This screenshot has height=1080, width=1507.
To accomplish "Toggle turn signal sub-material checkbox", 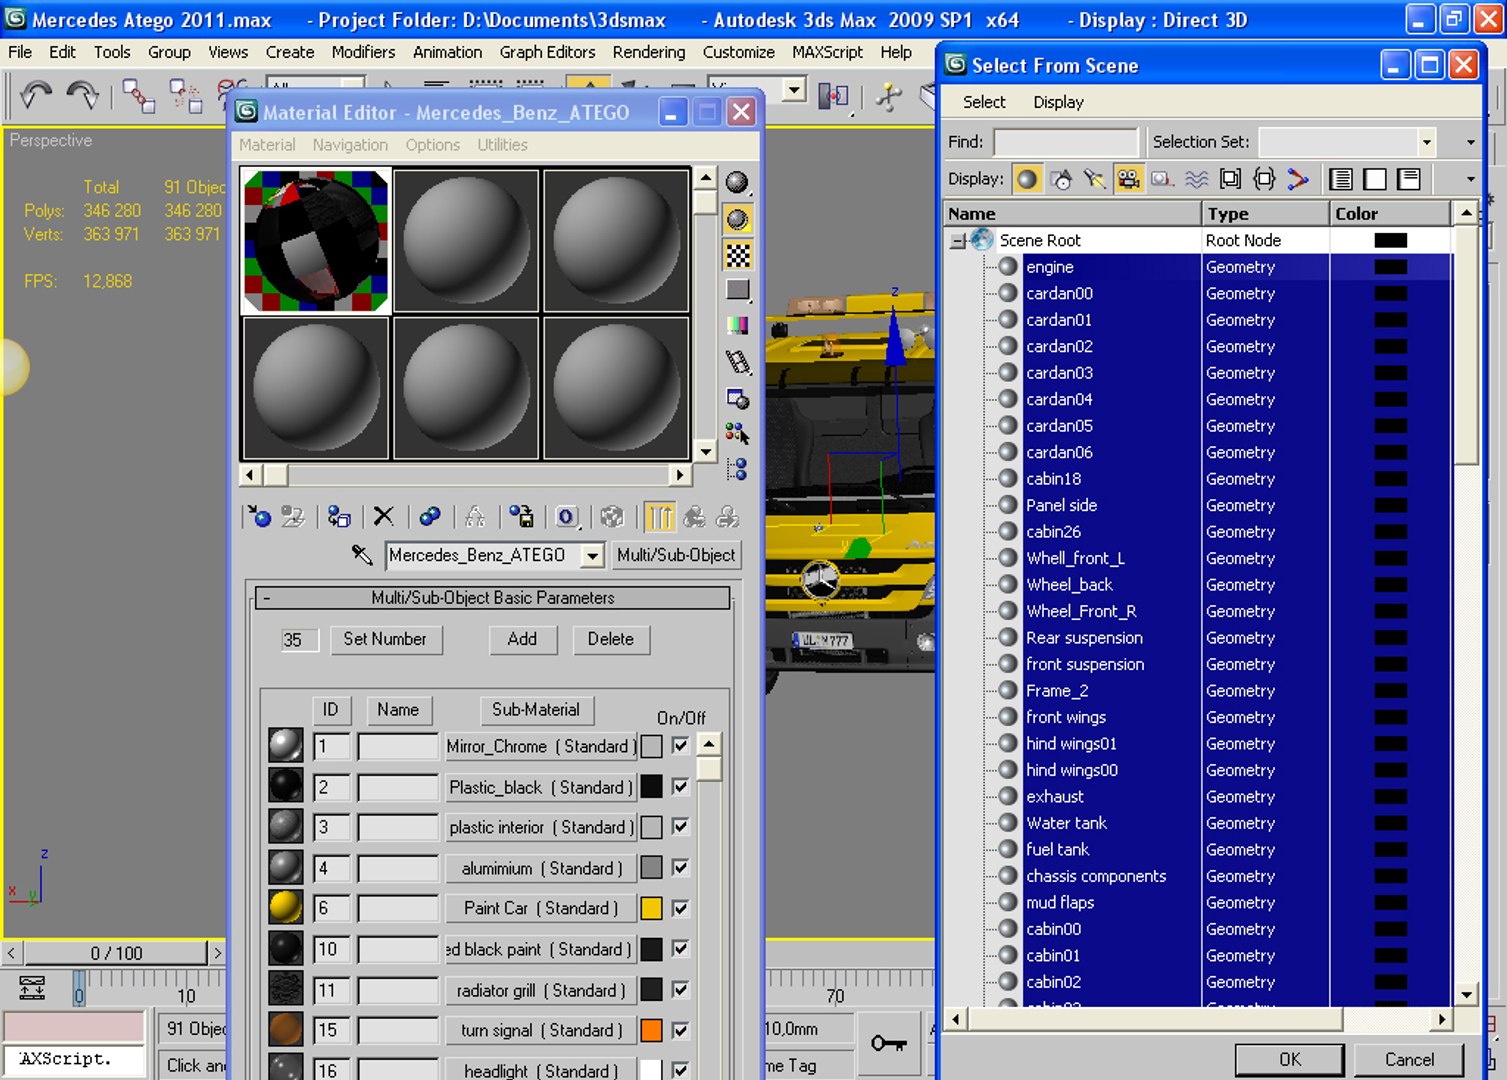I will pyautogui.click(x=680, y=1030).
